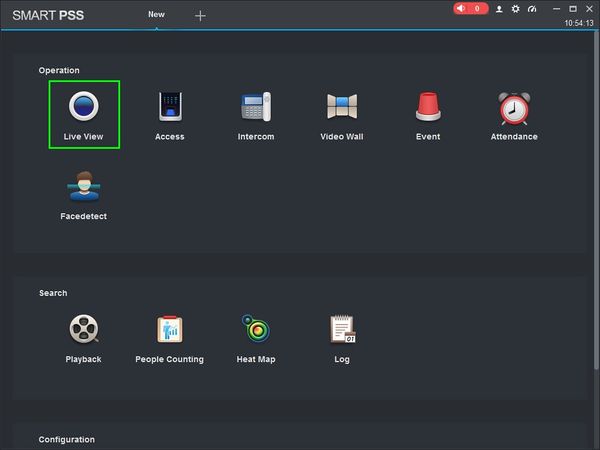The height and width of the screenshot is (450, 600).
Task: Open the system status gauge icon
Action: pos(532,9)
